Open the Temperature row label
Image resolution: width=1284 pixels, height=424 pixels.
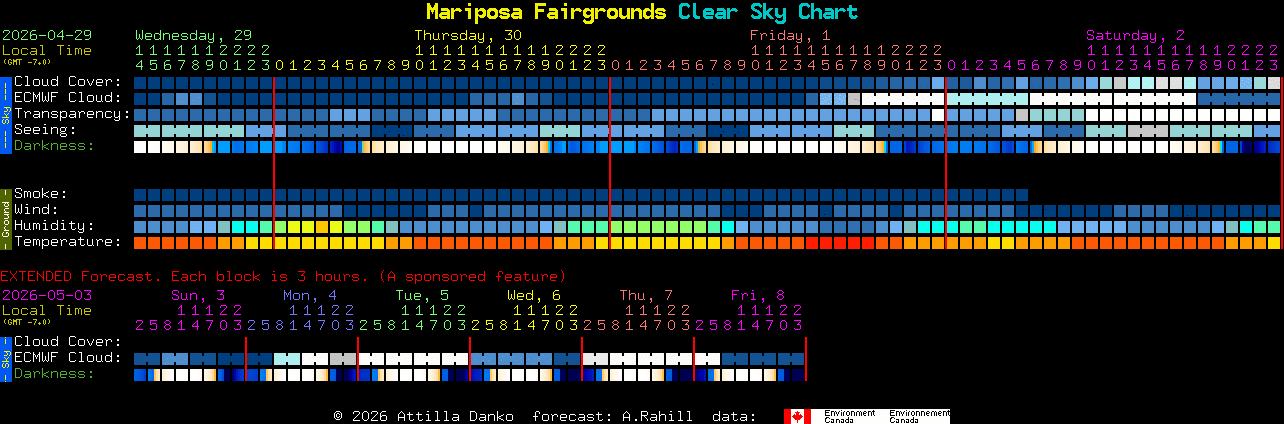point(67,242)
